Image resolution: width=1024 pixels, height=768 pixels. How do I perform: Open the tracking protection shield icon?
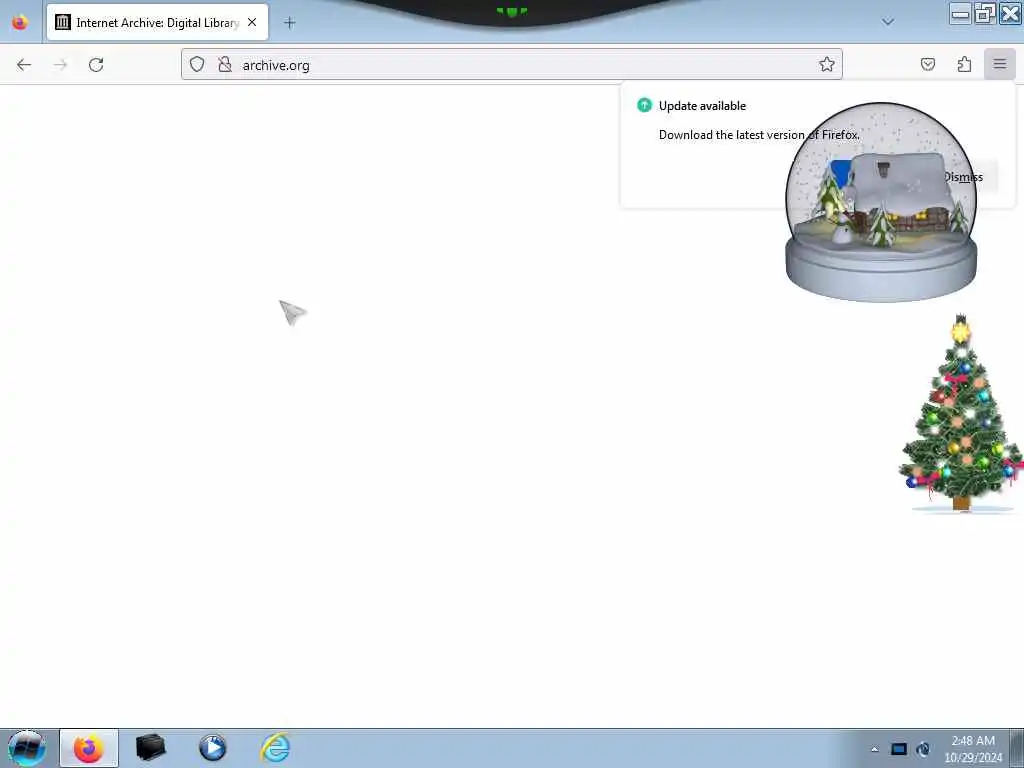pos(197,64)
